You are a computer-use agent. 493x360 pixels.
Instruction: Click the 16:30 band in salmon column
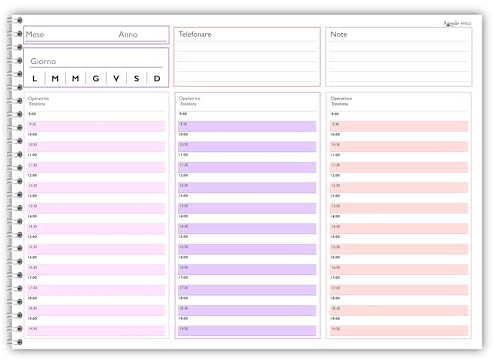point(399,270)
